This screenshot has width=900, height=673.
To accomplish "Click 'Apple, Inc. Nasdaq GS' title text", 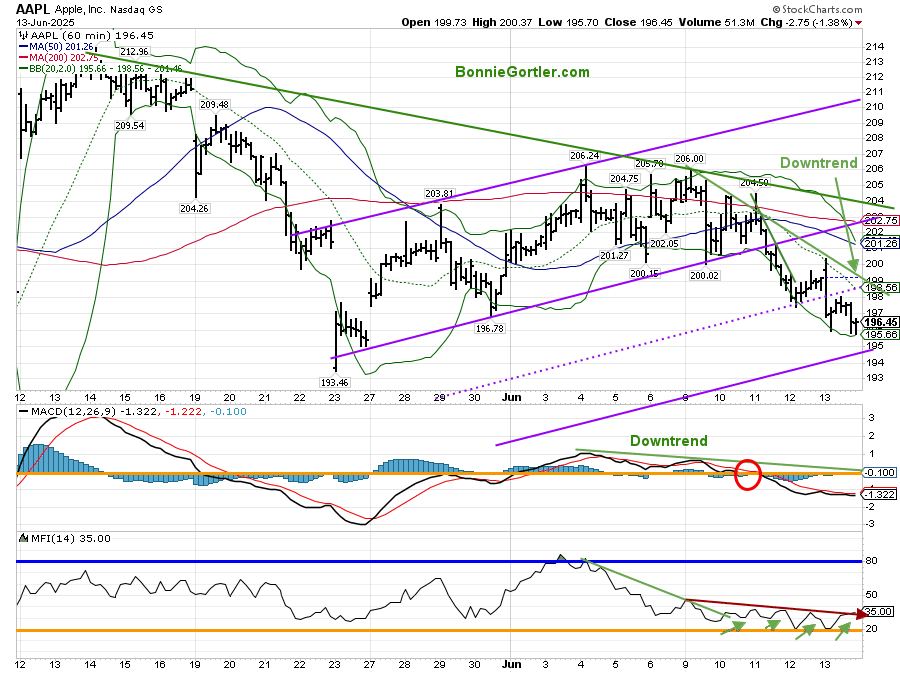I will click(x=109, y=10).
